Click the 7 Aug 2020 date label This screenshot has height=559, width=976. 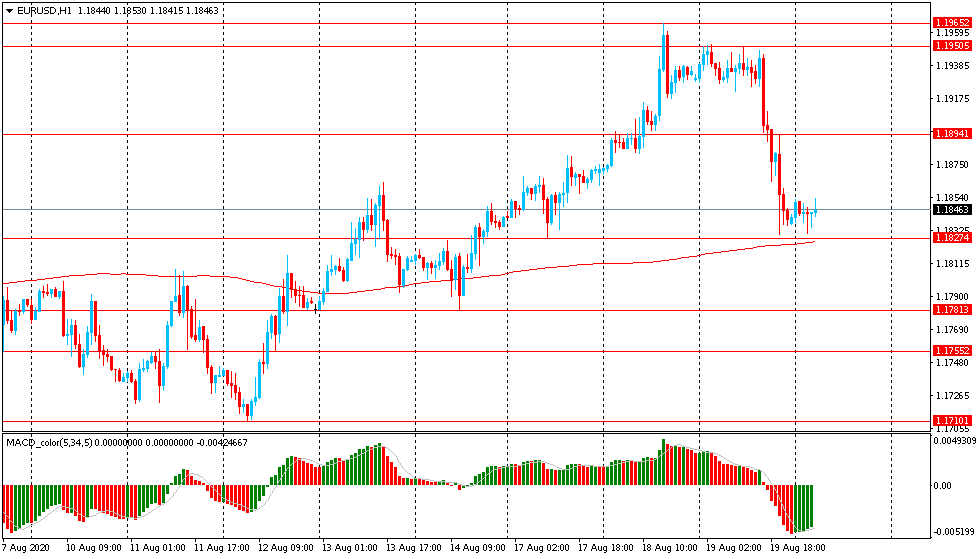[26, 548]
